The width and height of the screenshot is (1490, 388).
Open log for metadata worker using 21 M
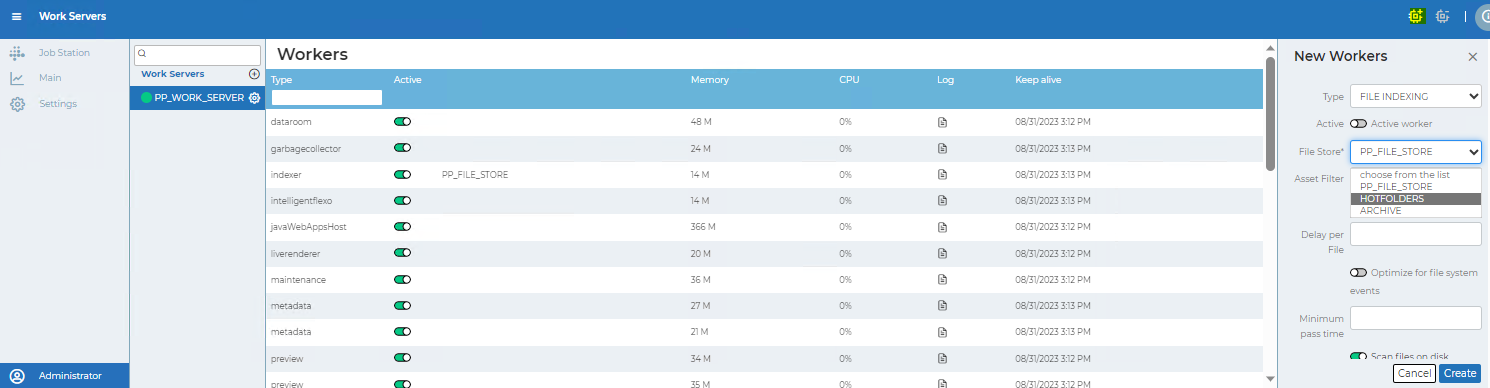(942, 331)
